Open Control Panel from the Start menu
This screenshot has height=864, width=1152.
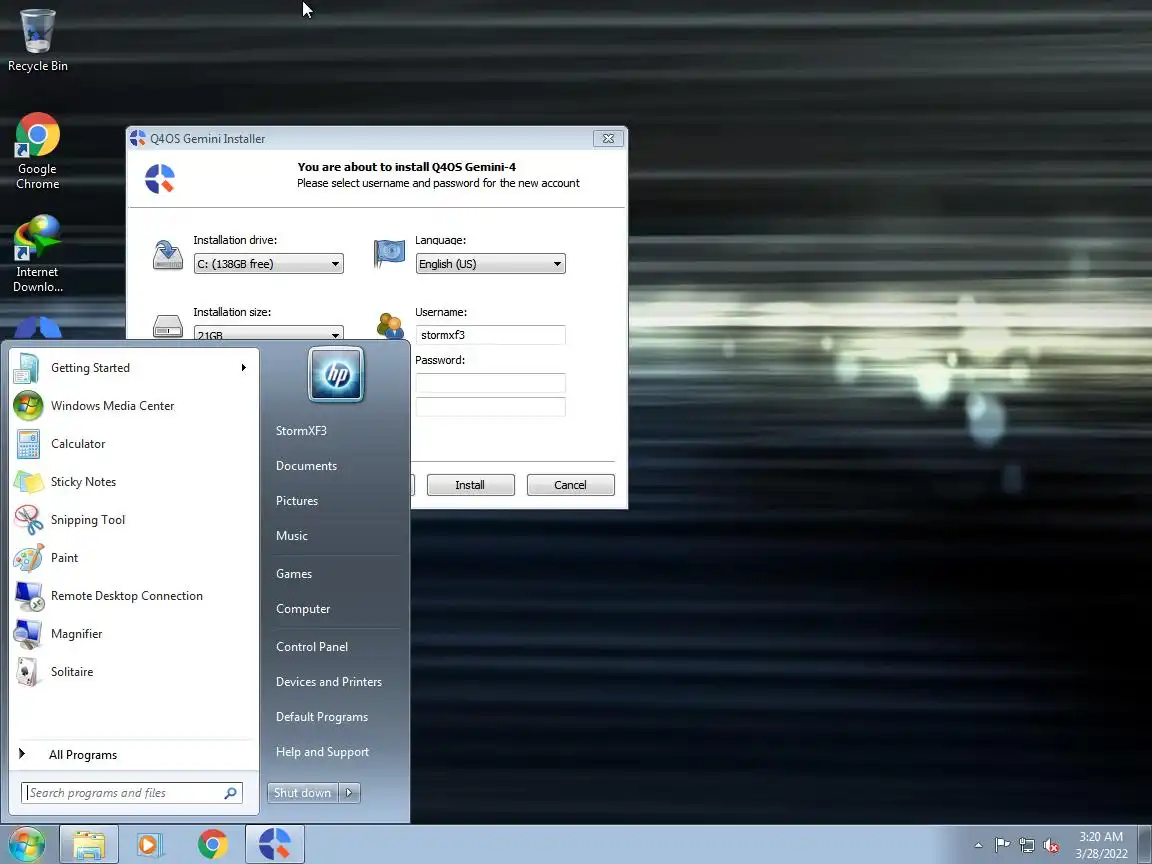tap(312, 647)
